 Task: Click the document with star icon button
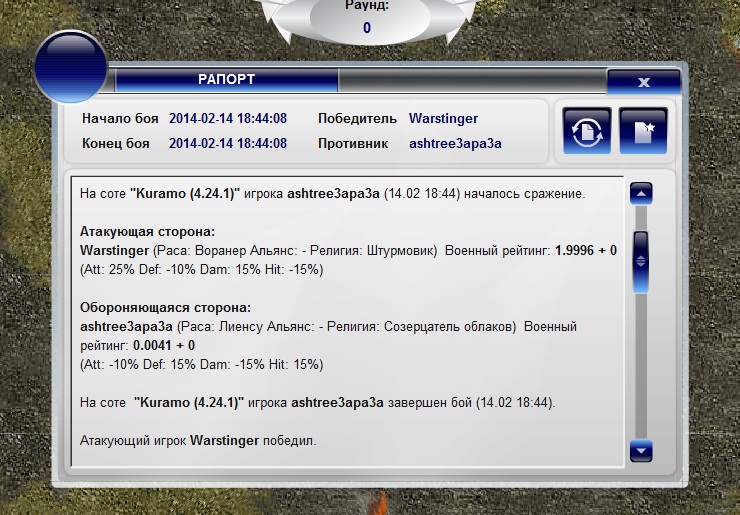643,131
